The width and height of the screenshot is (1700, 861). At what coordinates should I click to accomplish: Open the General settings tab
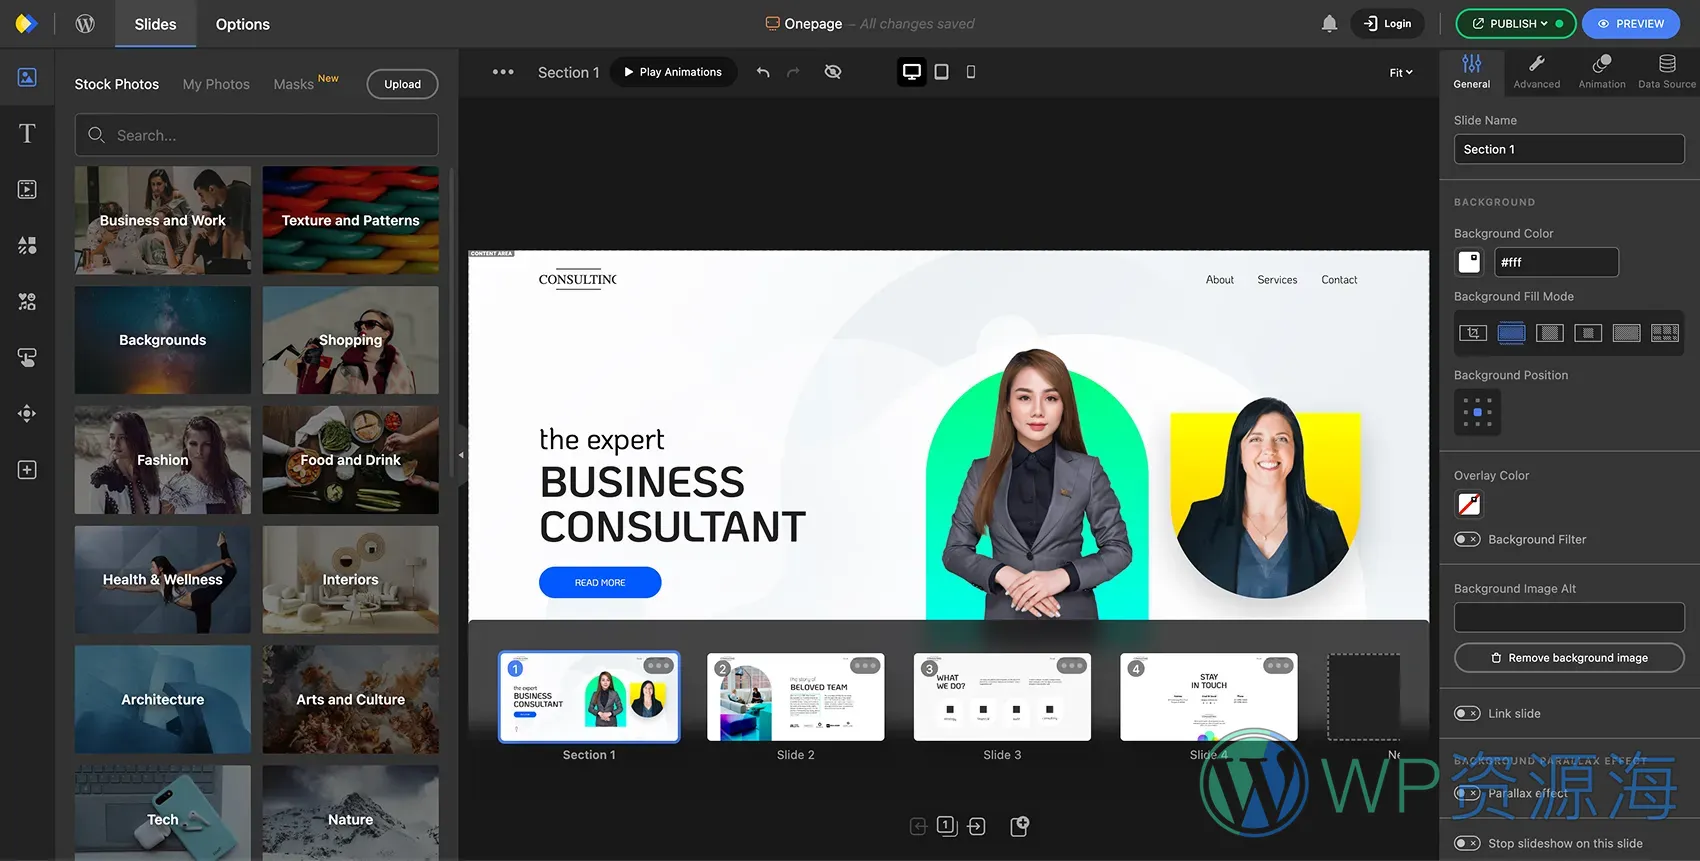coord(1471,72)
